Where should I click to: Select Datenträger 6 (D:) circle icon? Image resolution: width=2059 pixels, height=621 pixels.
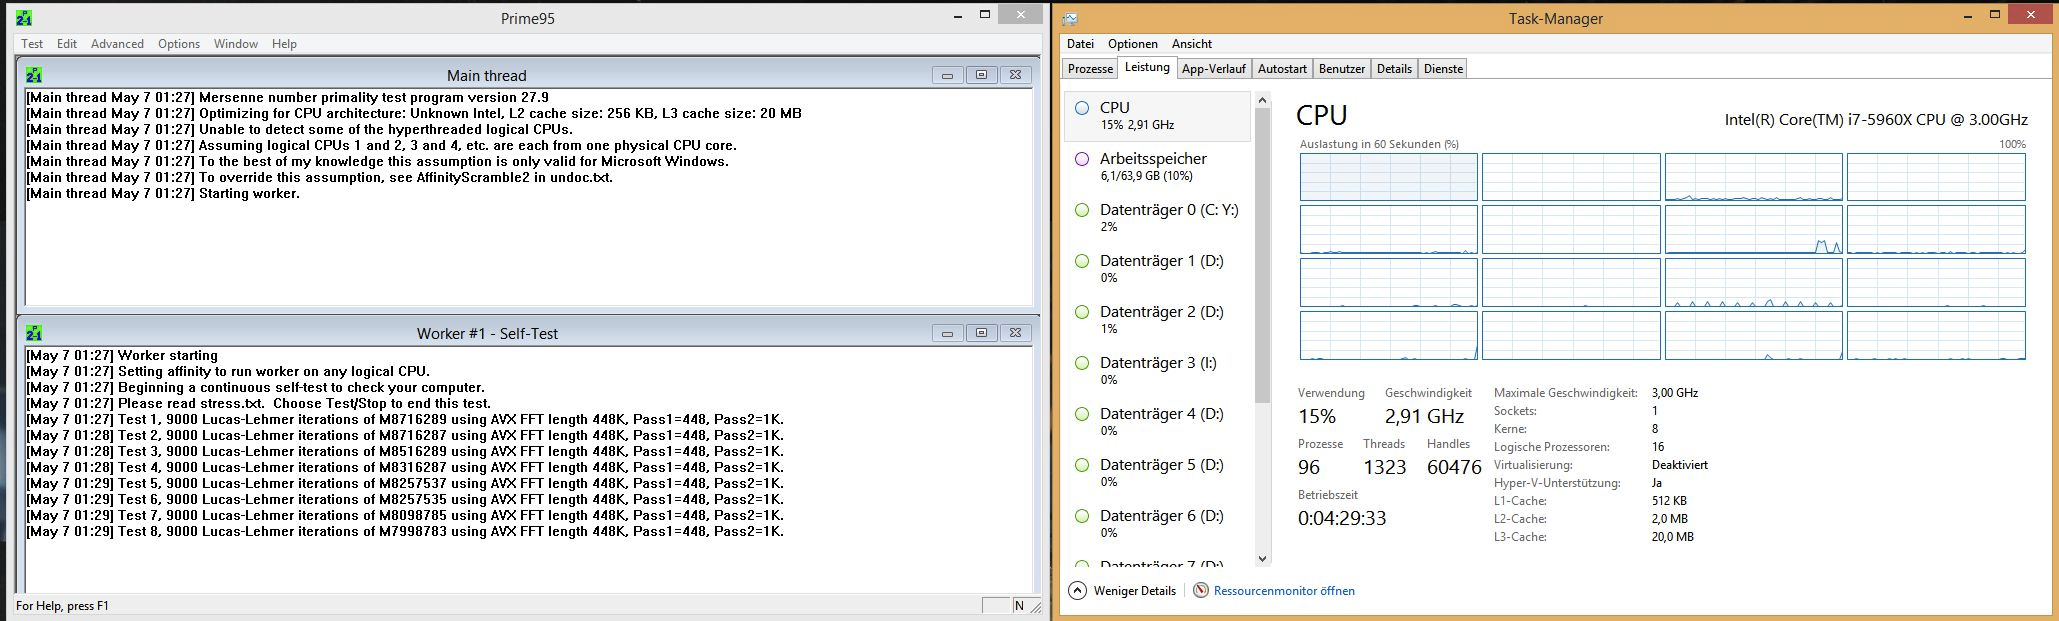click(1082, 516)
